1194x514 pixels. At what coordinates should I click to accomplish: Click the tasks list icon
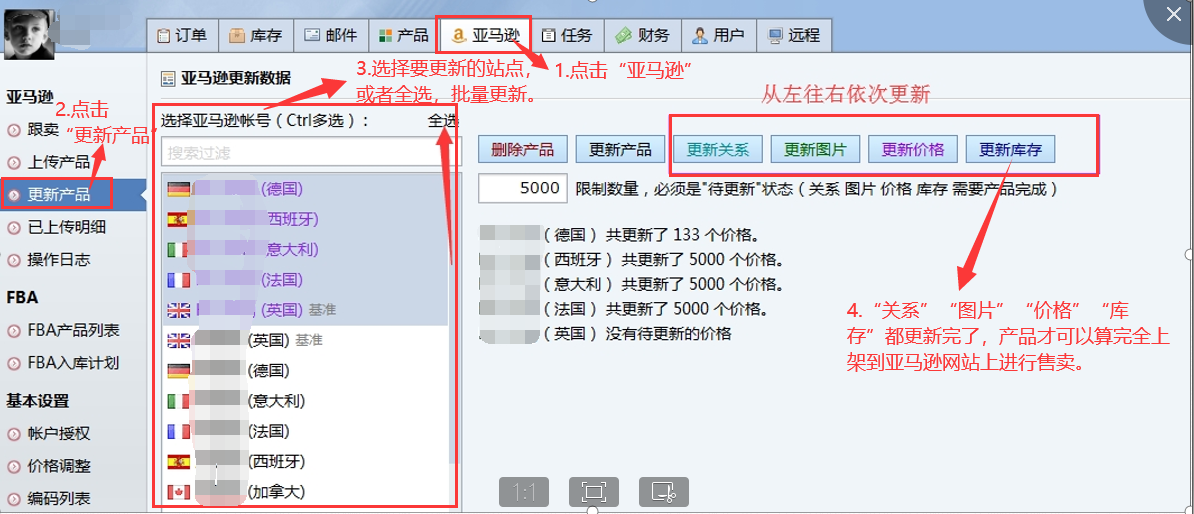click(x=548, y=36)
